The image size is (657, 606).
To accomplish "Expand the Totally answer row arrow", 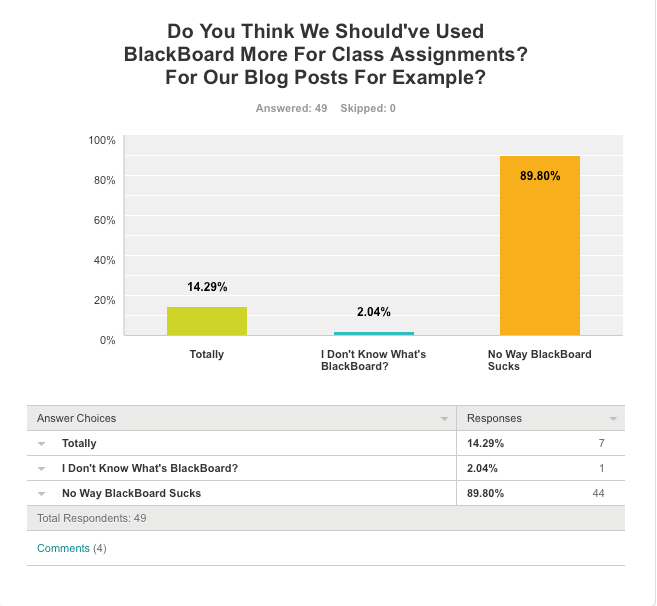I will tap(42, 443).
